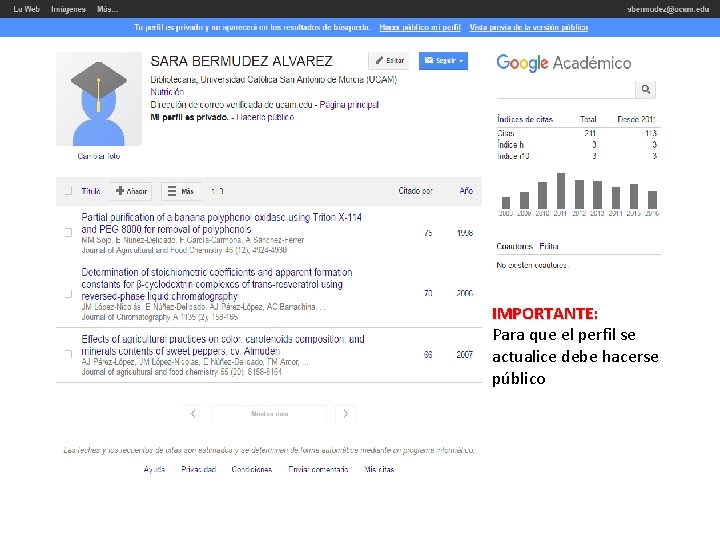Sort by the Citado por column header

pyautogui.click(x=415, y=191)
